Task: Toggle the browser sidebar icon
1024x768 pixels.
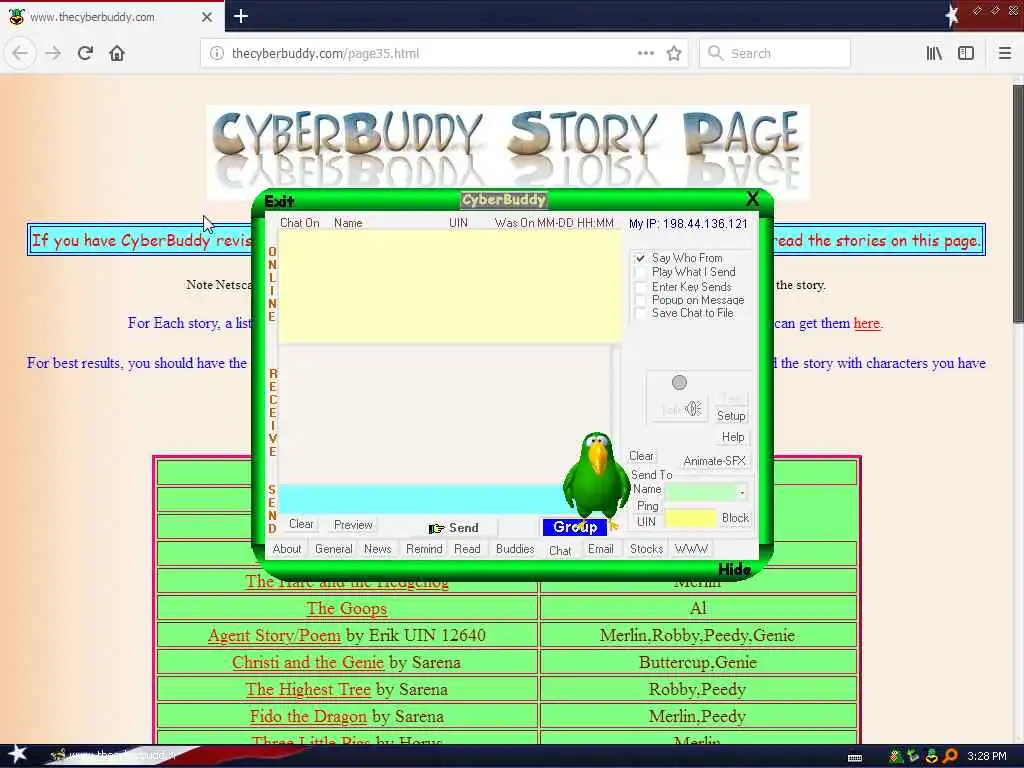Action: (x=966, y=53)
